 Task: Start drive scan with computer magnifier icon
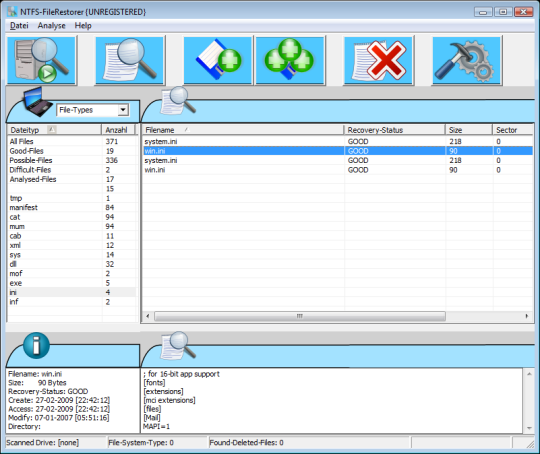(x=41, y=60)
